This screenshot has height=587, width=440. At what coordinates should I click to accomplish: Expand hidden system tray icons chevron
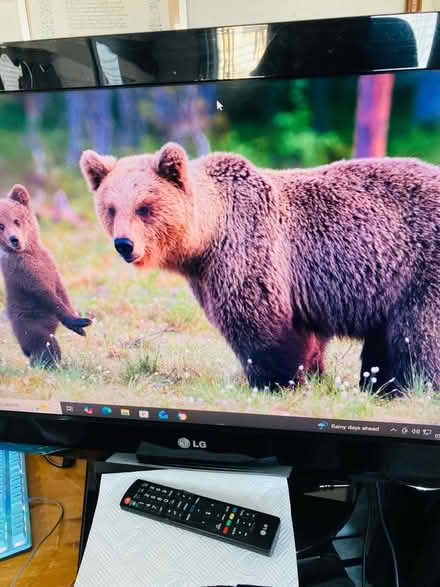[x=393, y=430]
